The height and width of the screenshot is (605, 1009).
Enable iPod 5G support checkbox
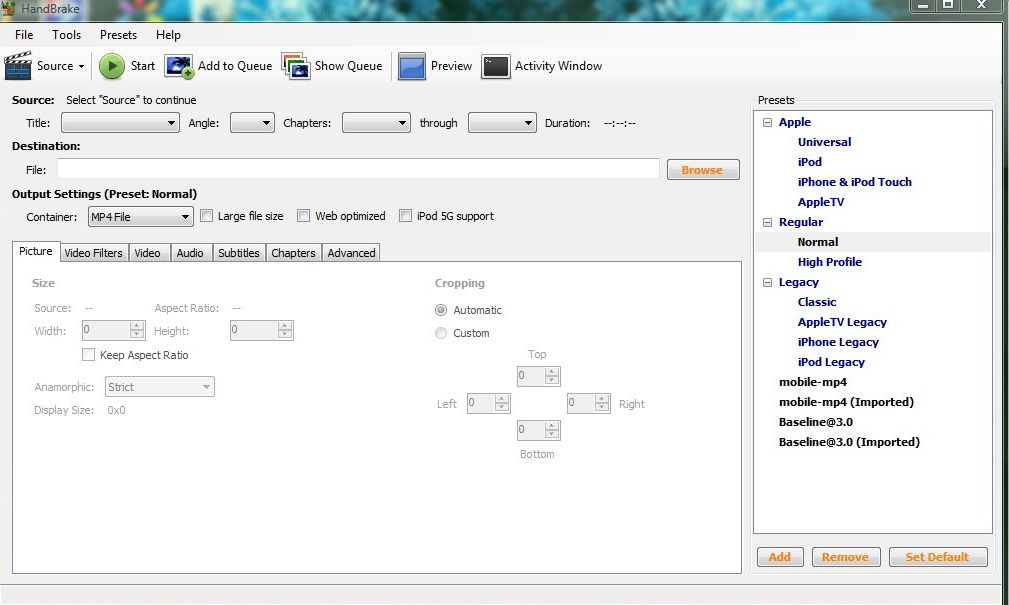[x=406, y=216]
